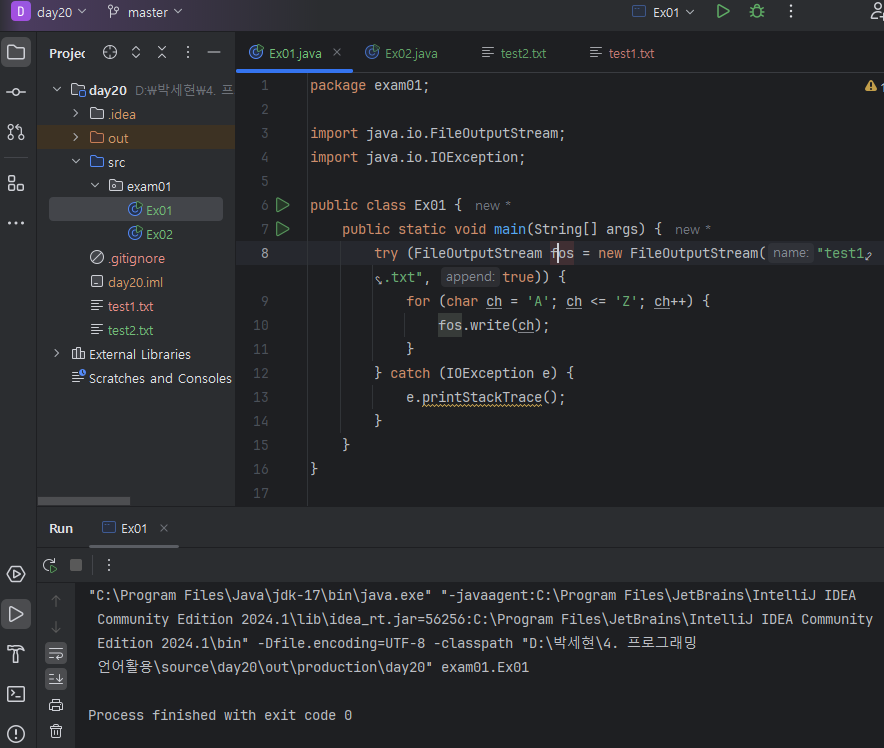This screenshot has width=884, height=748.
Task: Open the Run tool window sidebar icon
Action: coord(16,614)
